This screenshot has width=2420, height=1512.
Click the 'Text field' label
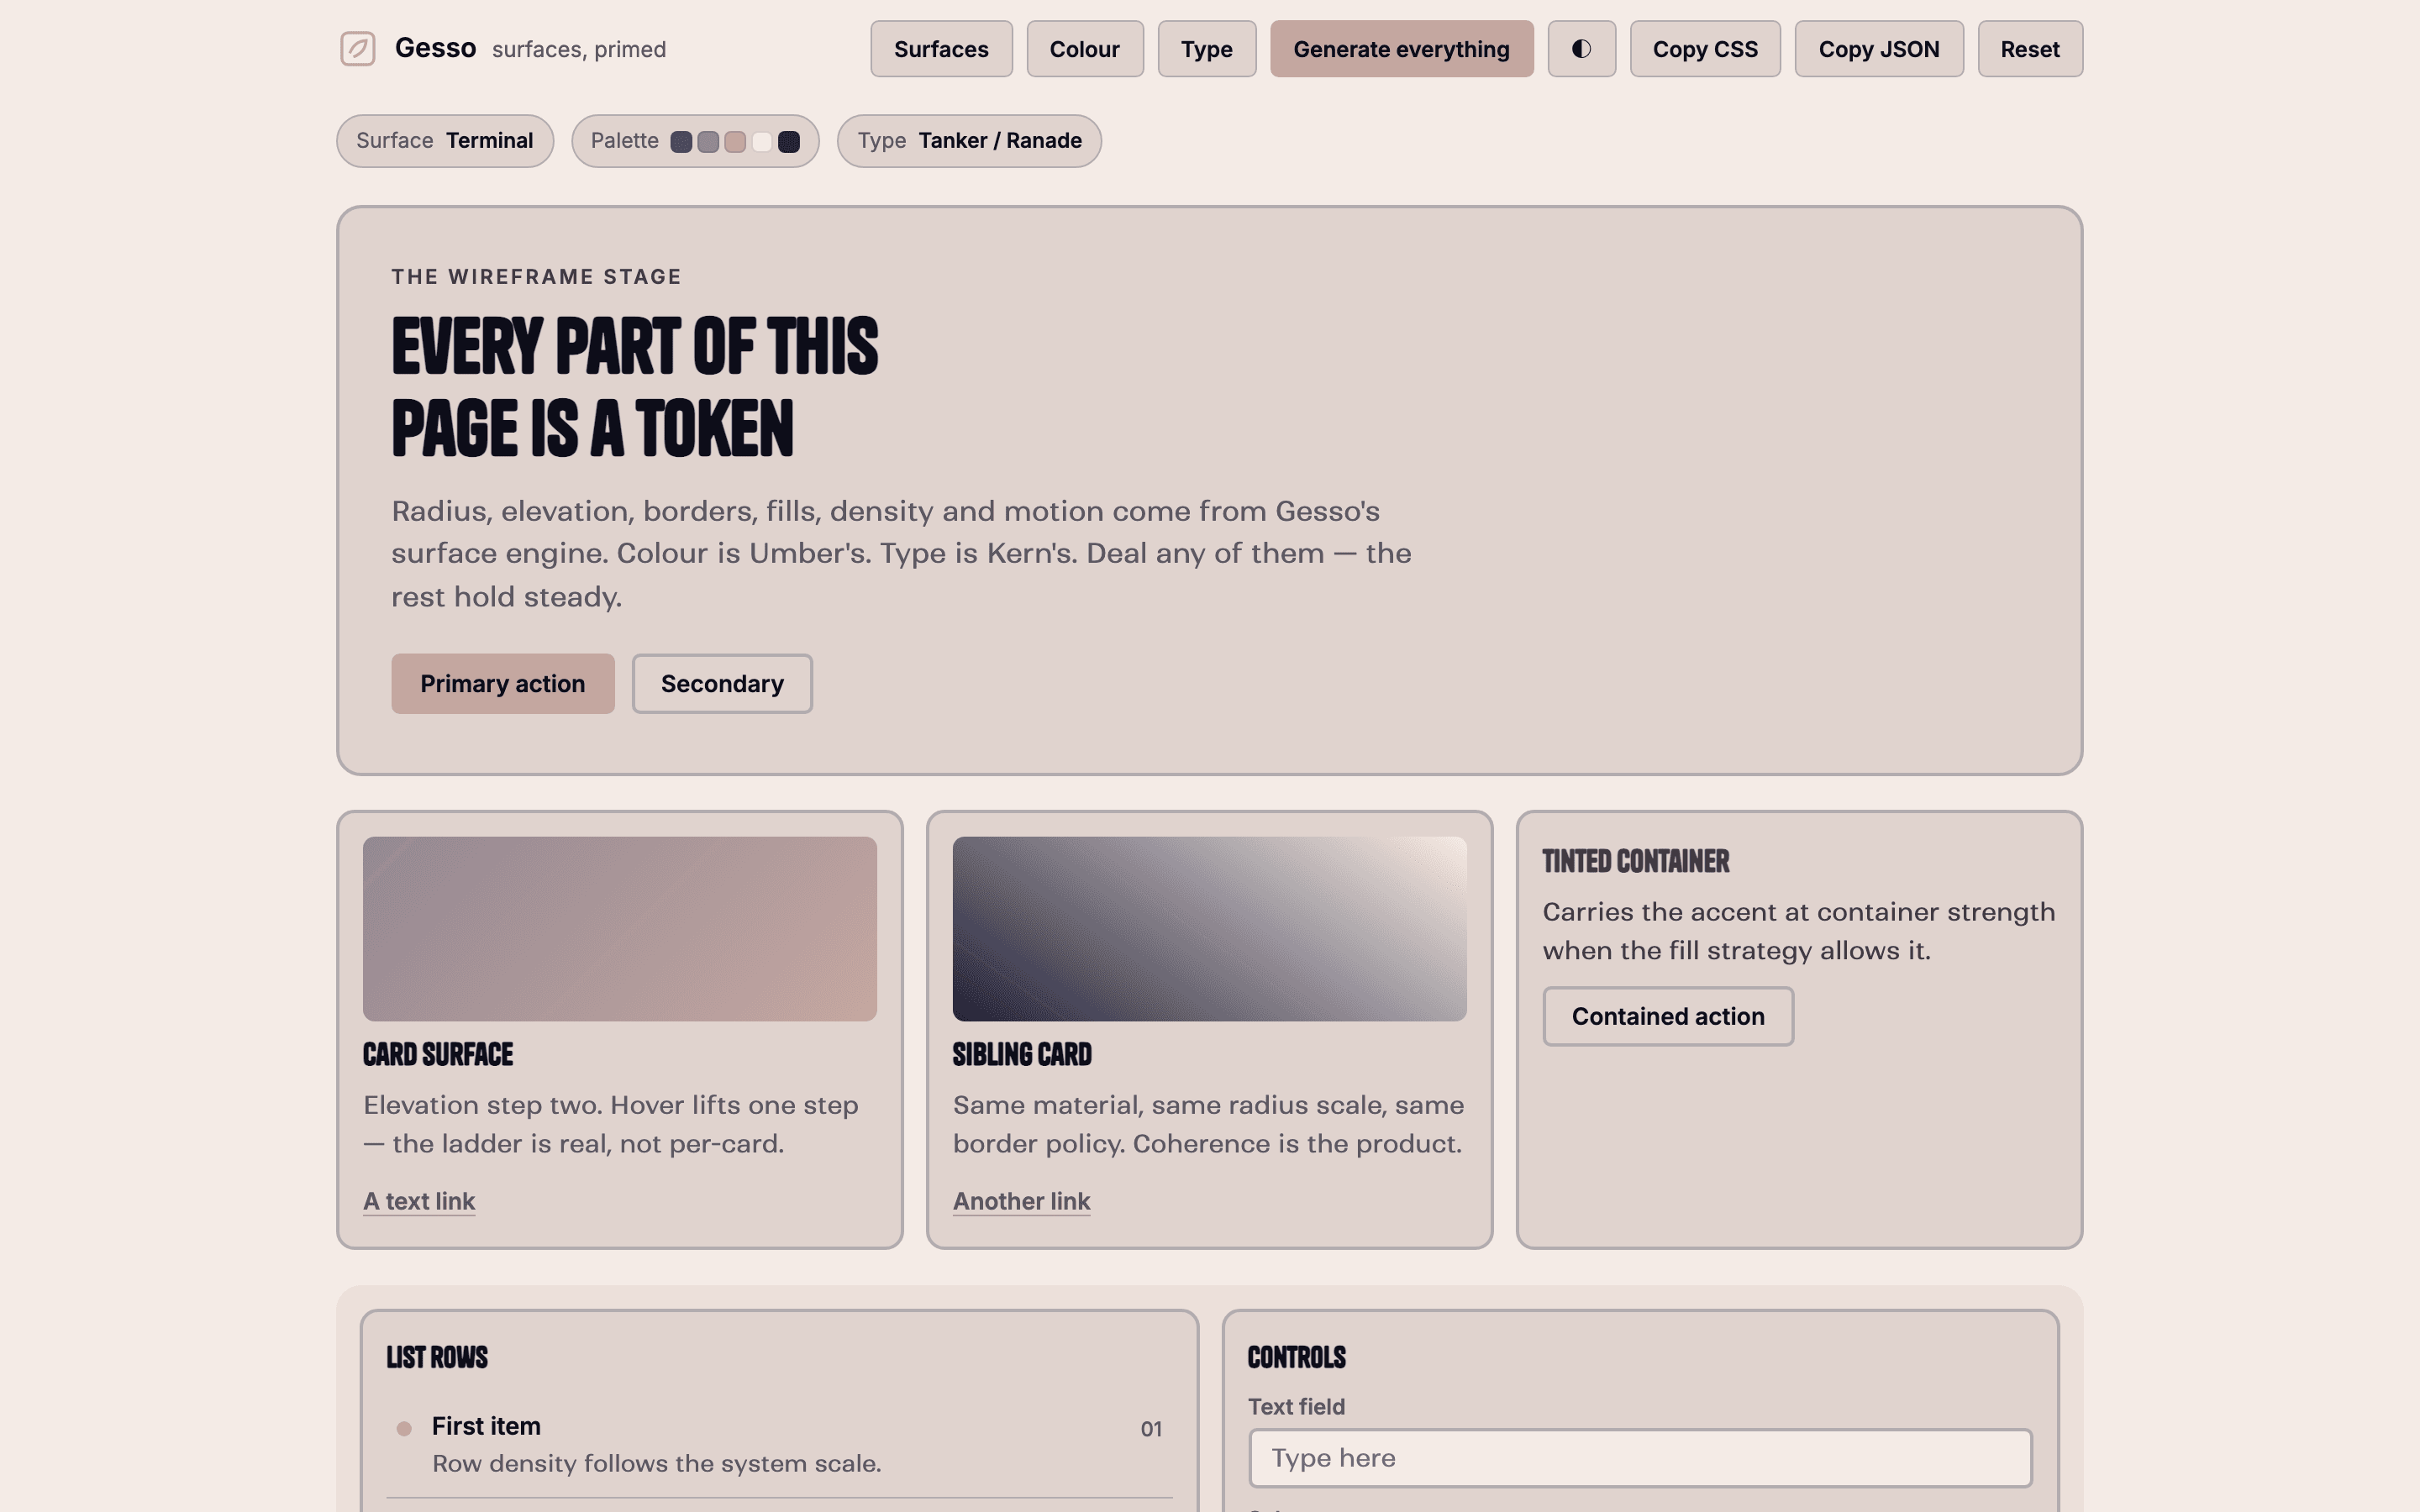click(x=1297, y=1407)
